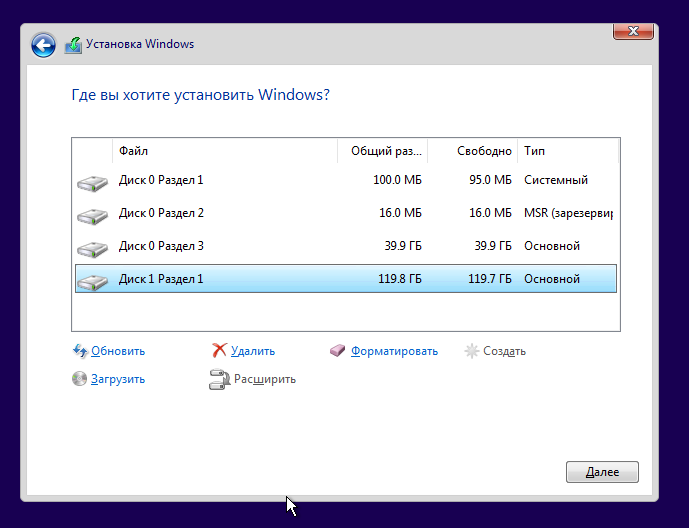The image size is (689, 528).
Task: Click the Установка Windows title text
Action: (140, 44)
